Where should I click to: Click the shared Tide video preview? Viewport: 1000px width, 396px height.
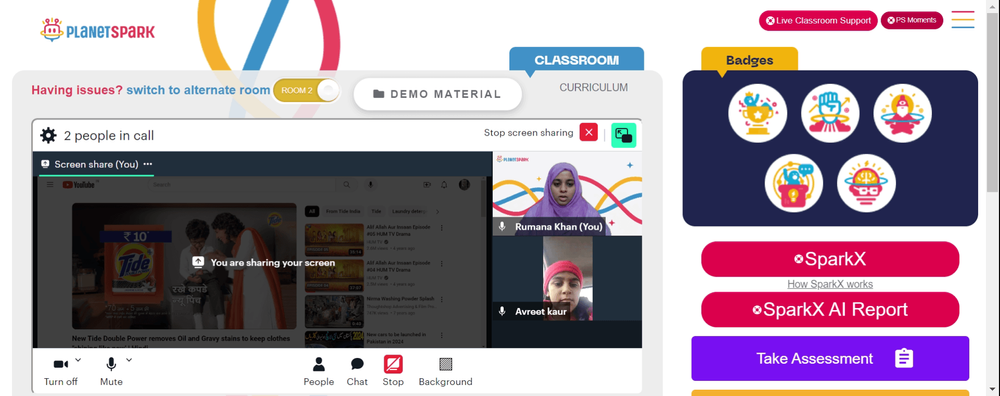pyautogui.click(x=184, y=266)
